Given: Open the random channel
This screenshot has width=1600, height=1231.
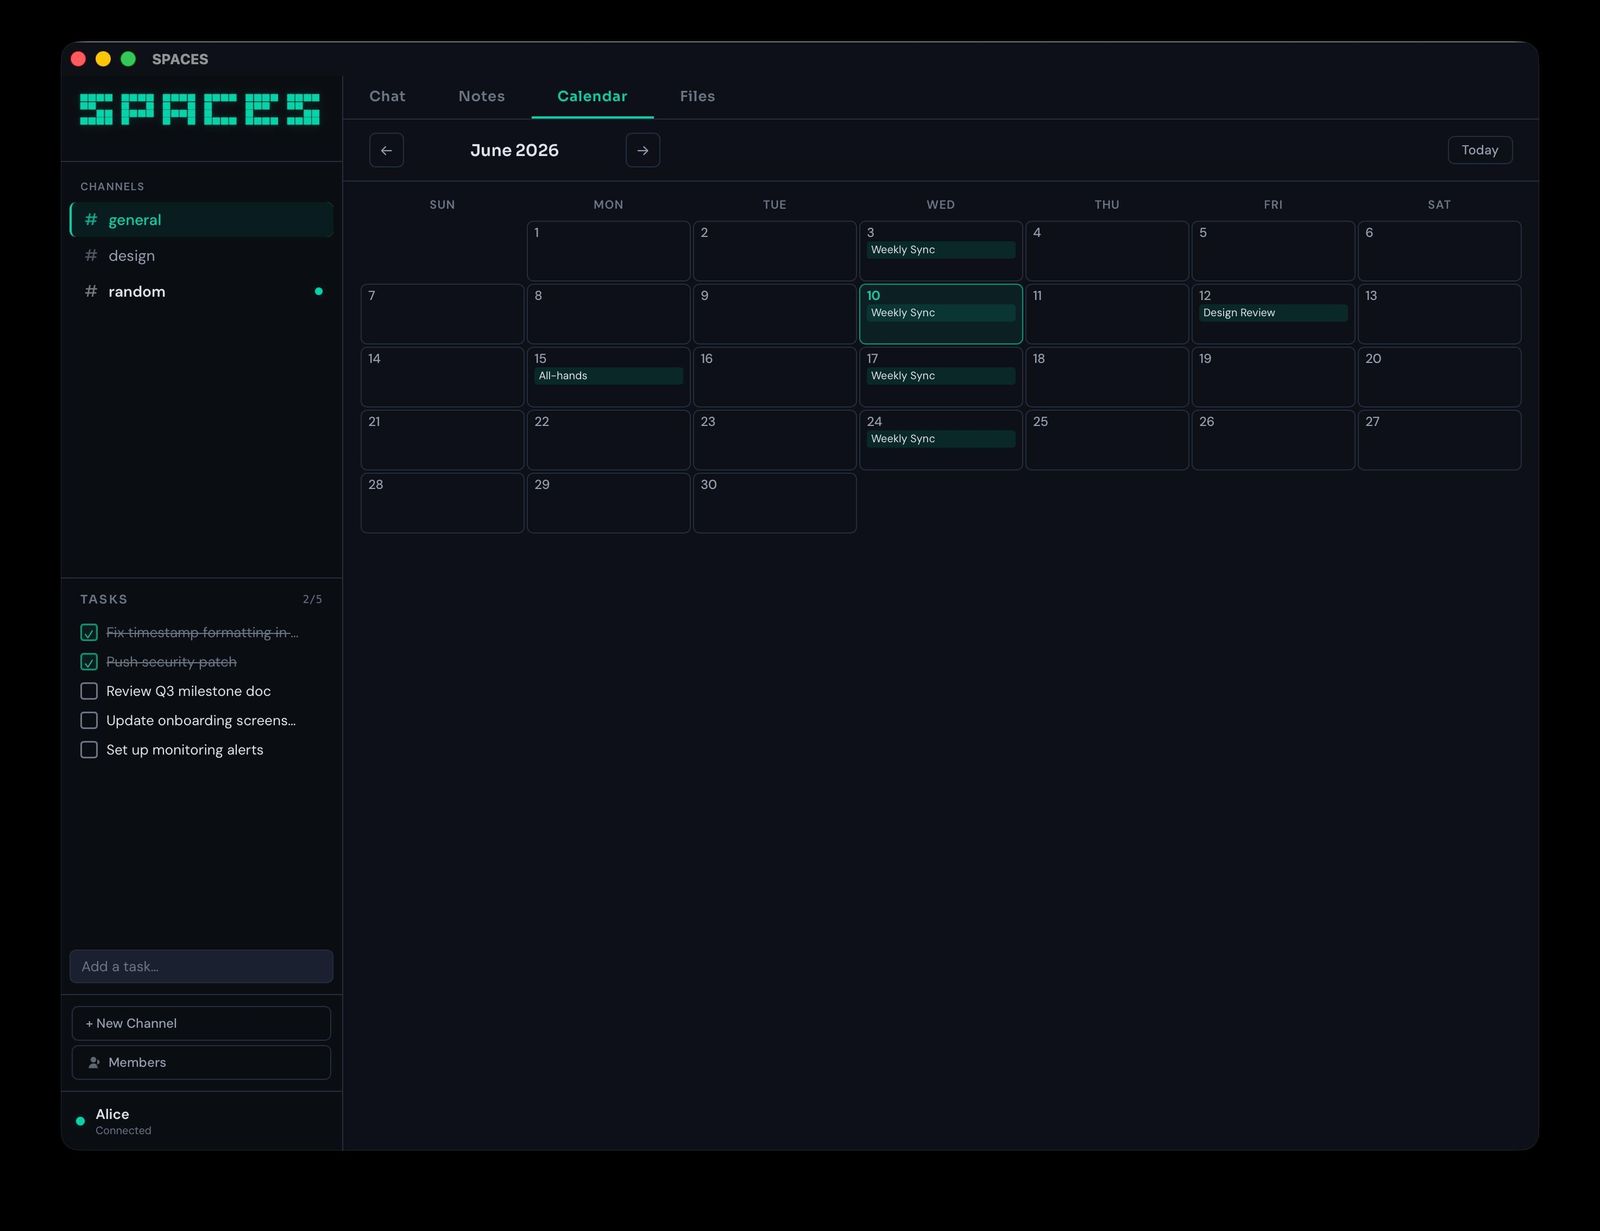Looking at the screenshot, I should [x=201, y=292].
